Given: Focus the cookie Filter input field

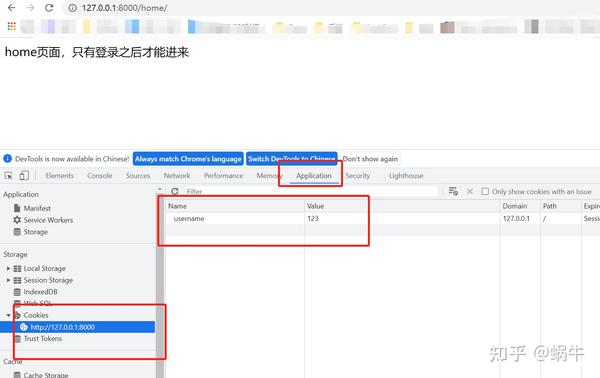Looking at the screenshot, I should [311, 191].
